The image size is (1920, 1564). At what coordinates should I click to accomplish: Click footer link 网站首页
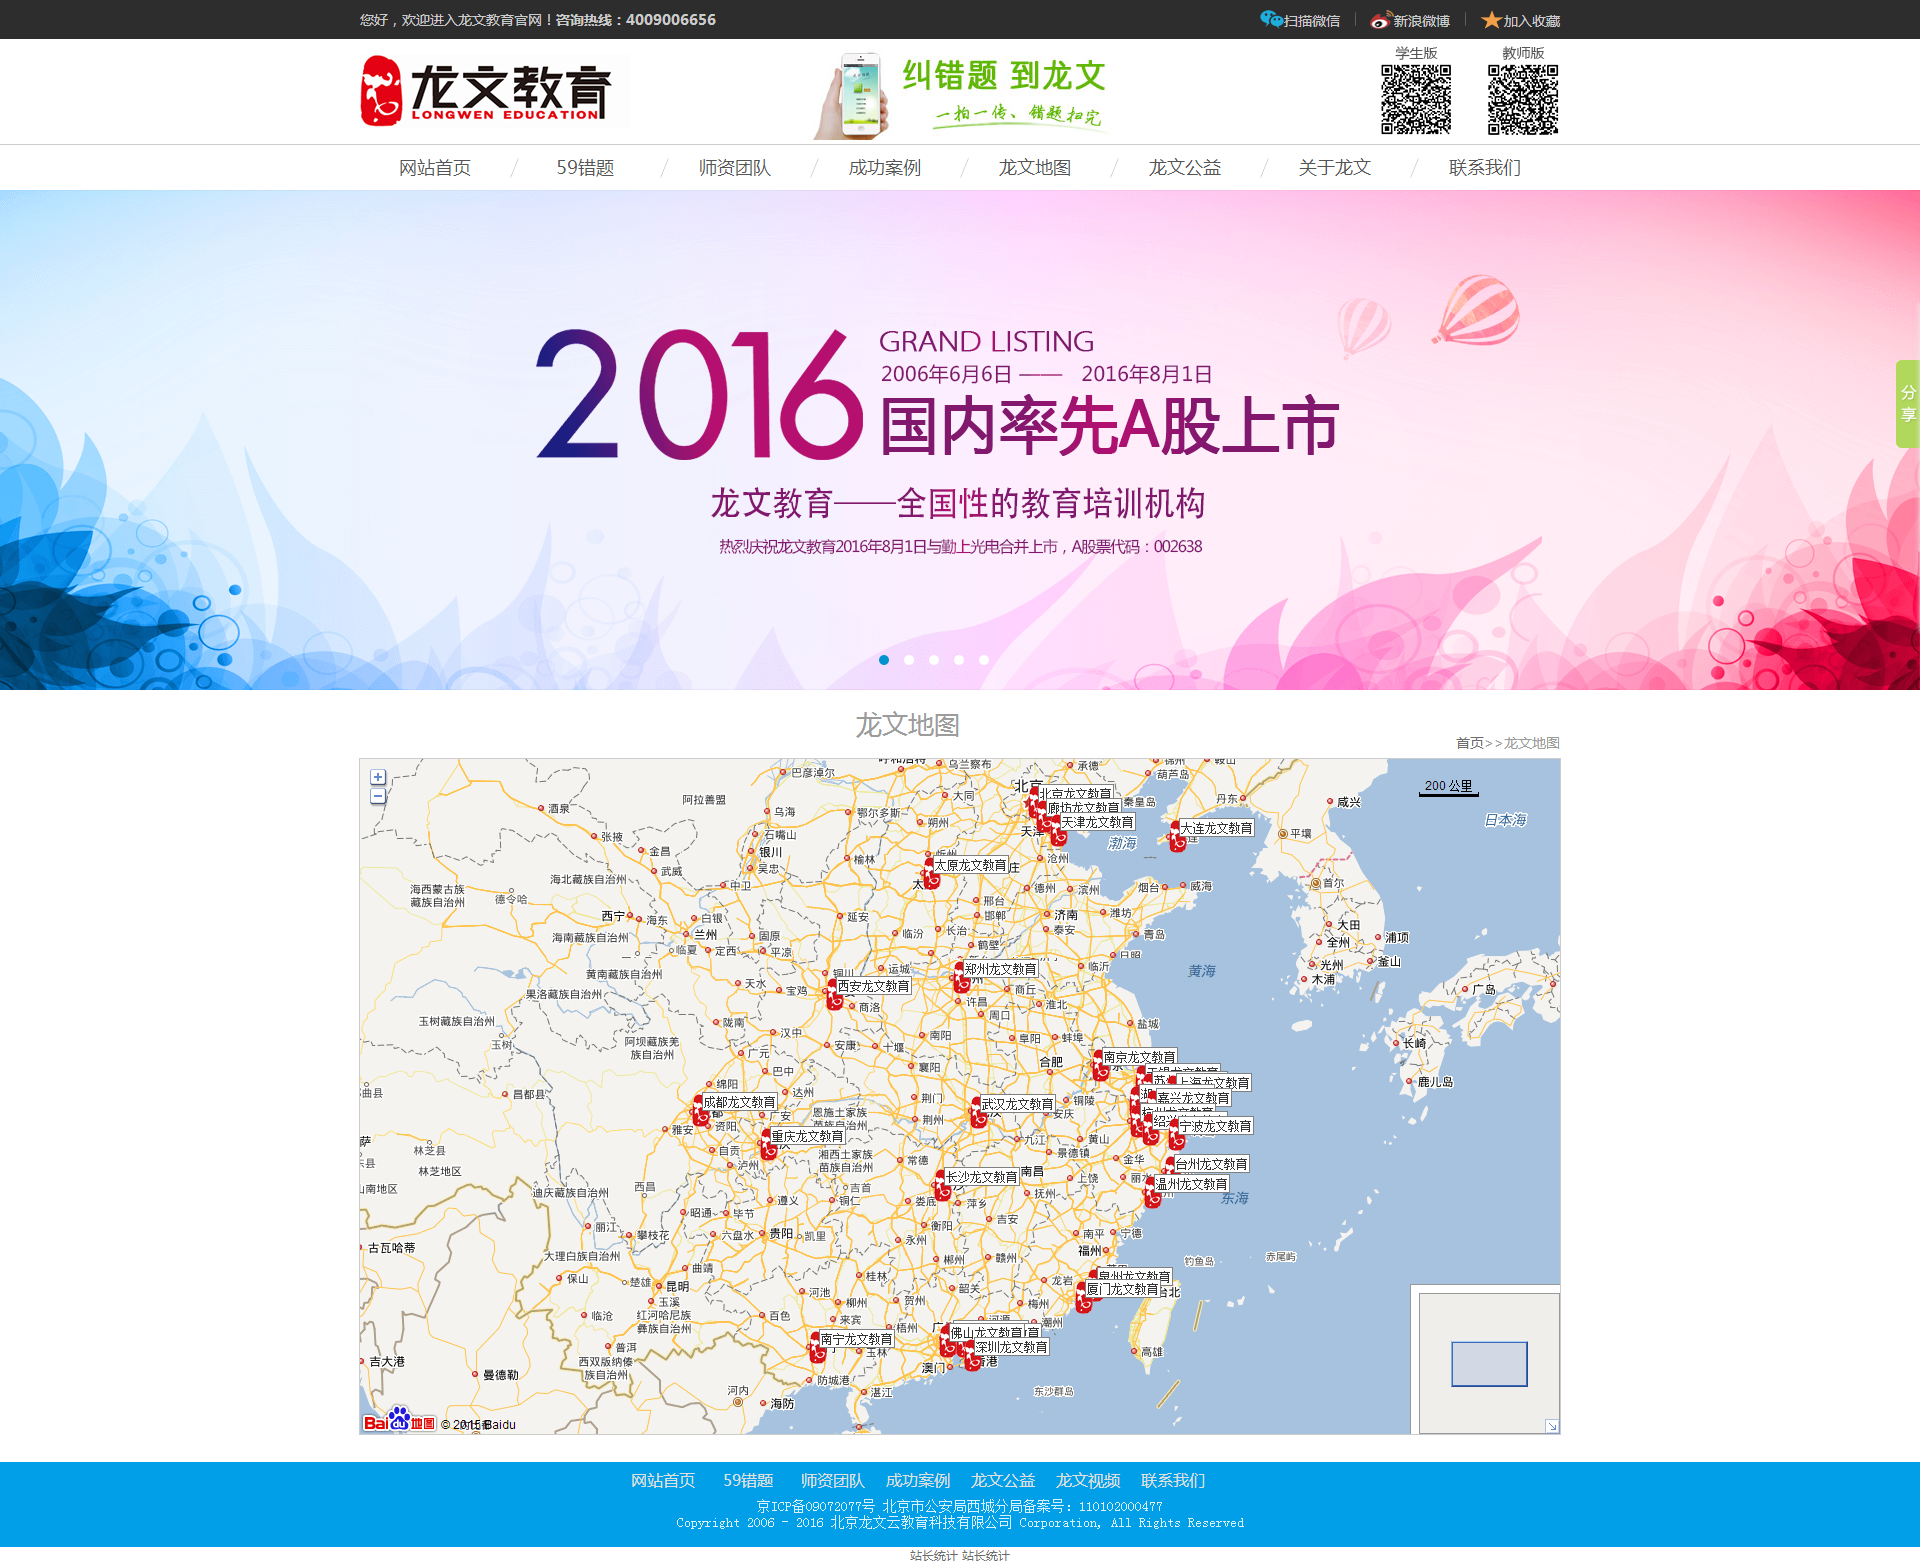[663, 1481]
